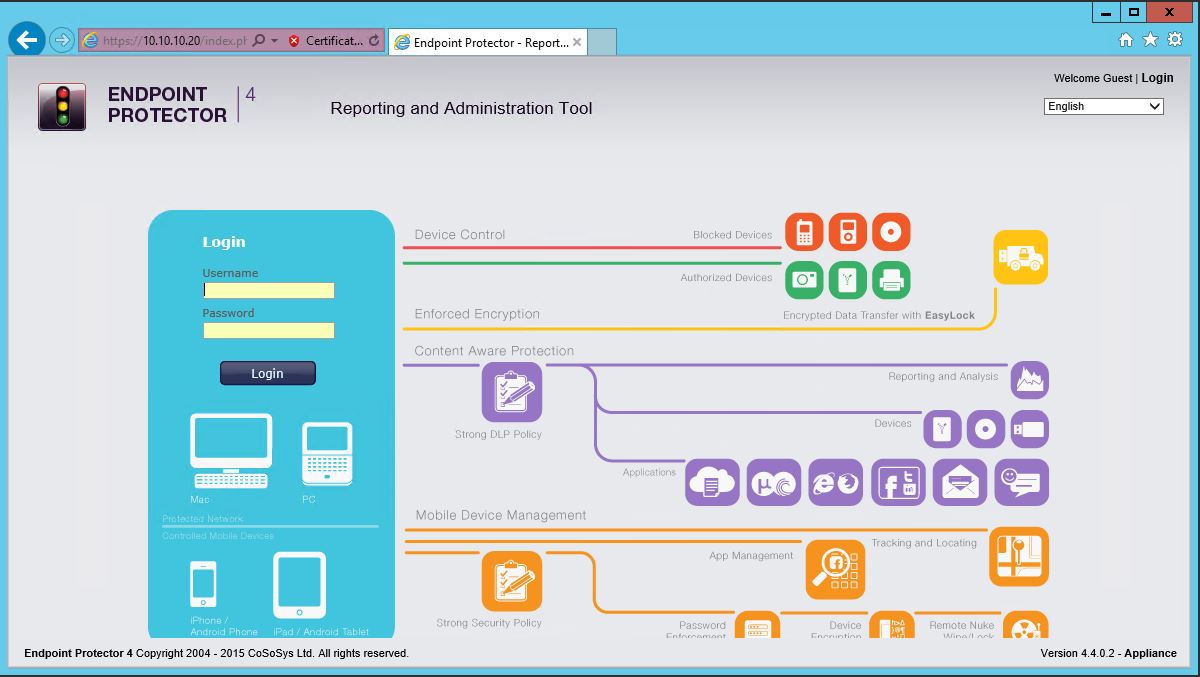Click the green printer Authorized Devices icon
This screenshot has height=677, width=1200.
coord(891,280)
